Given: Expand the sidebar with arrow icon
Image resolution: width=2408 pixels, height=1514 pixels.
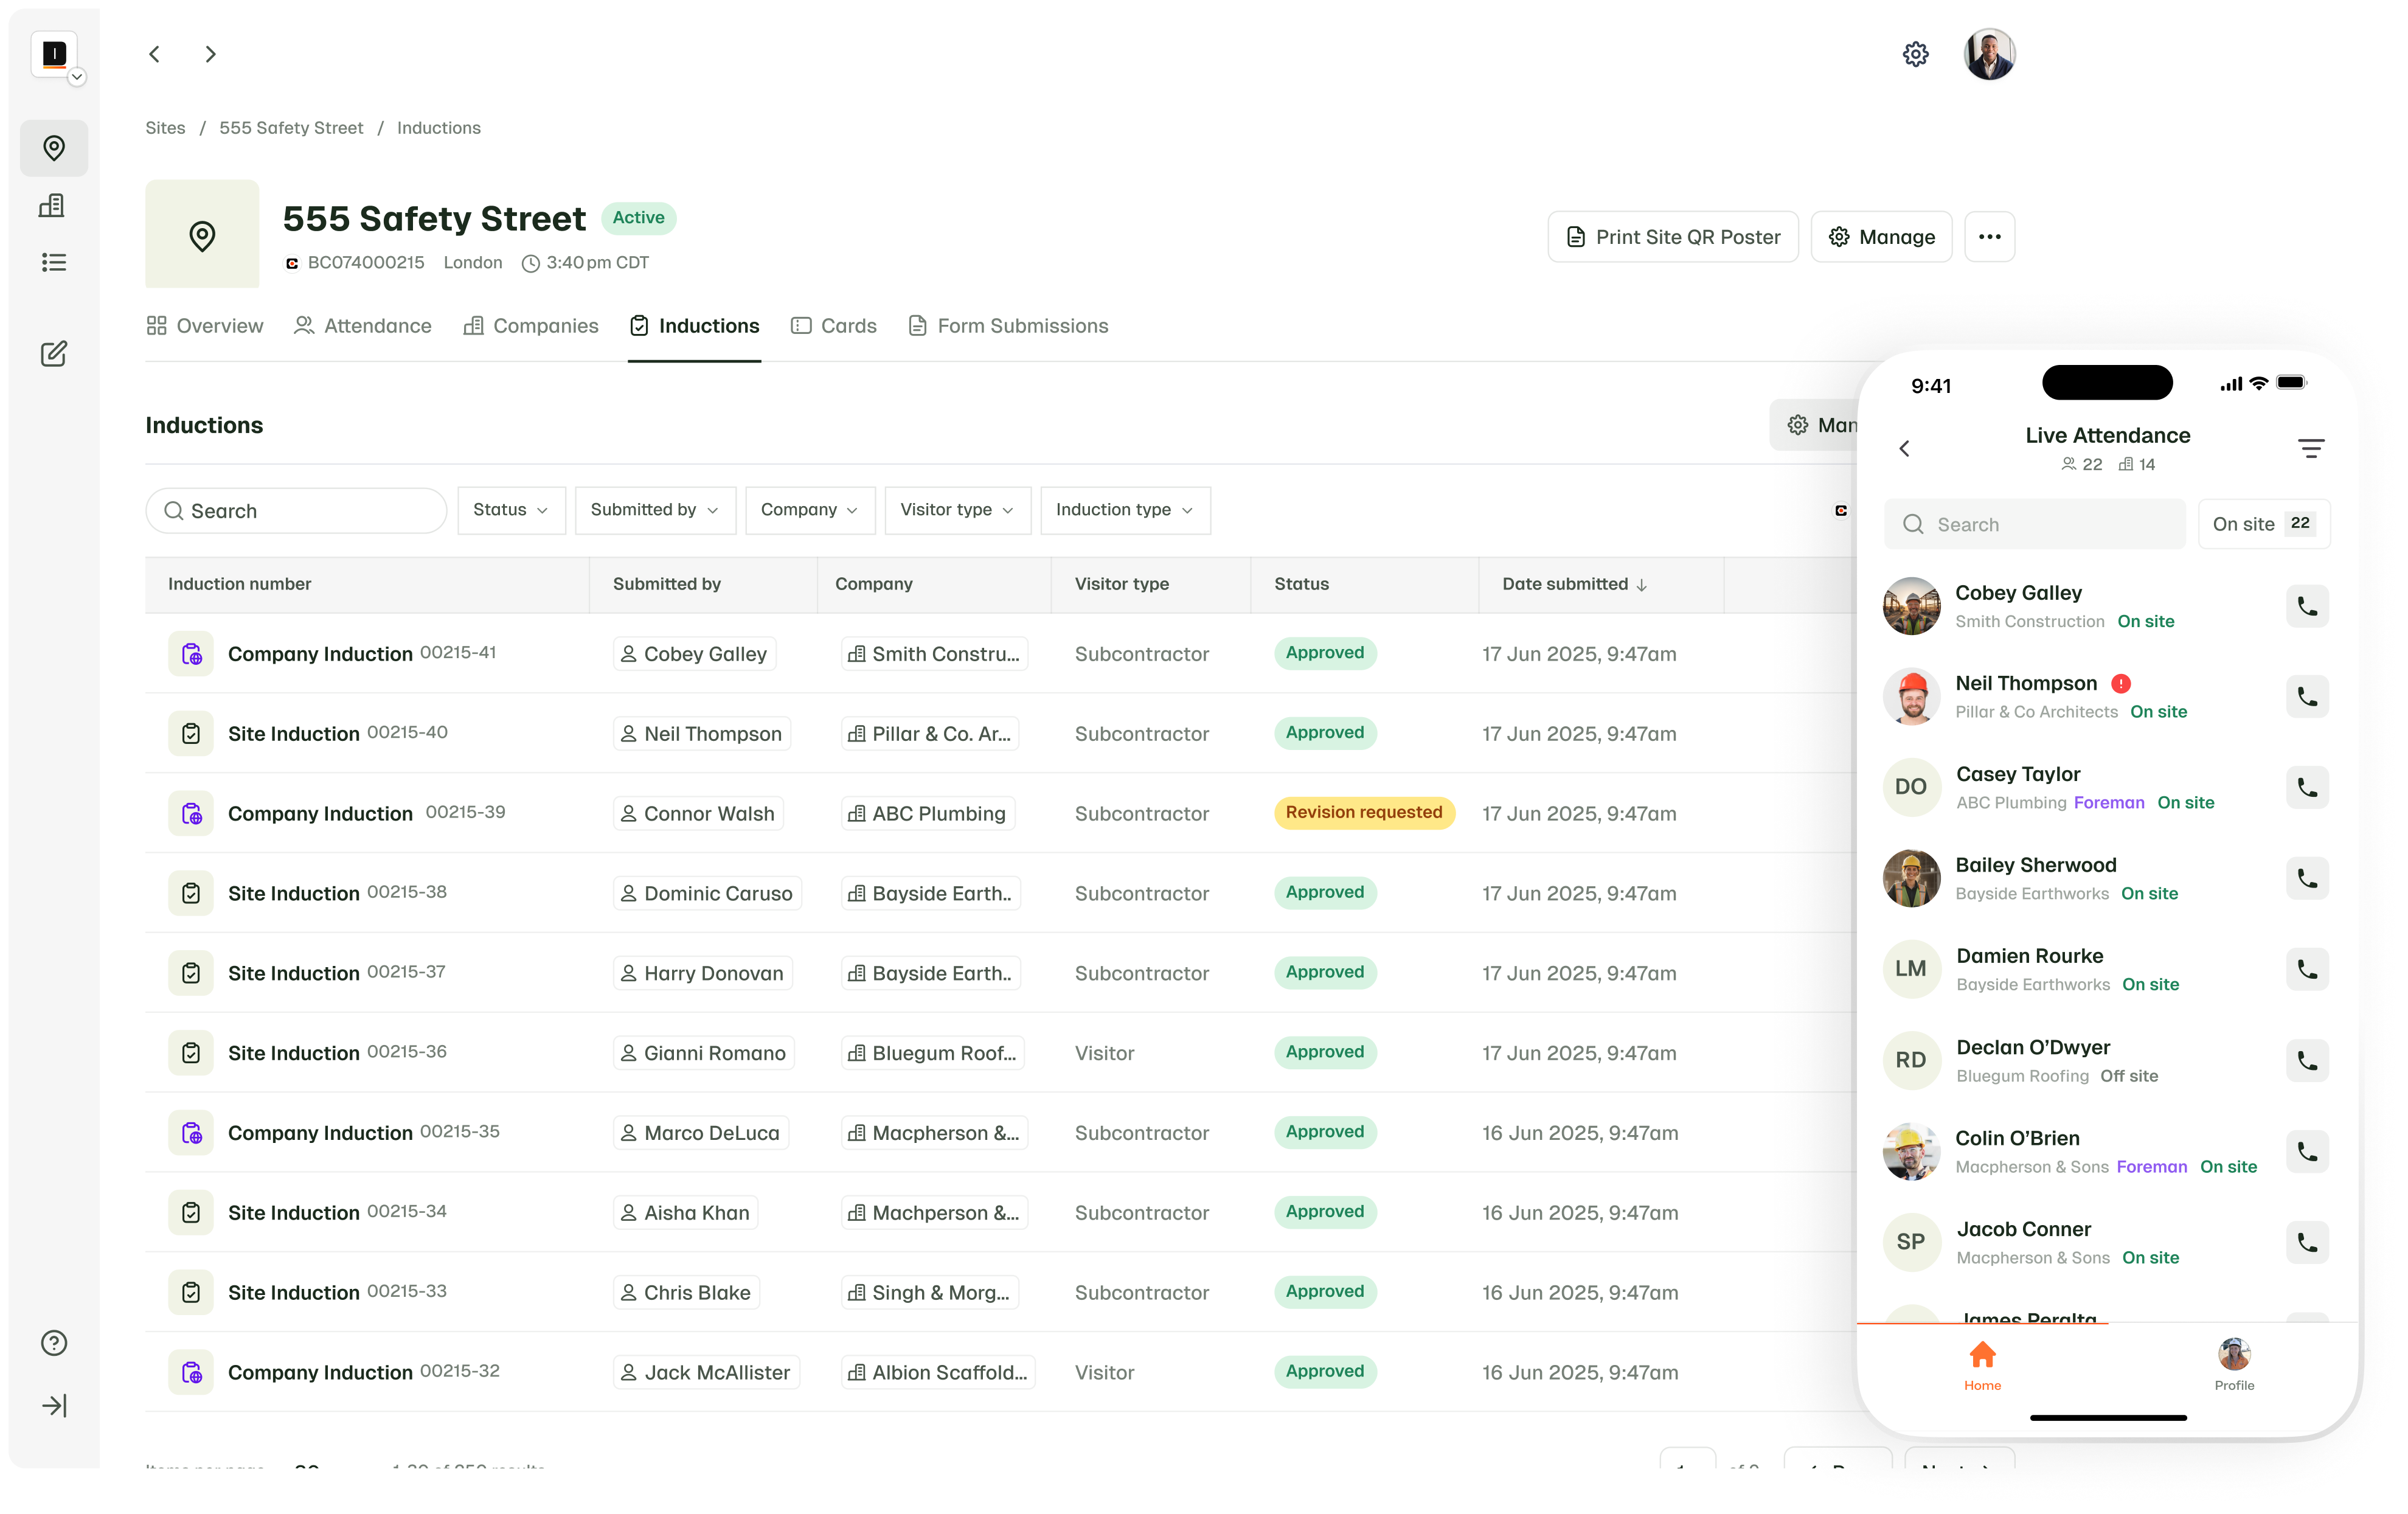Looking at the screenshot, I should (x=54, y=1406).
